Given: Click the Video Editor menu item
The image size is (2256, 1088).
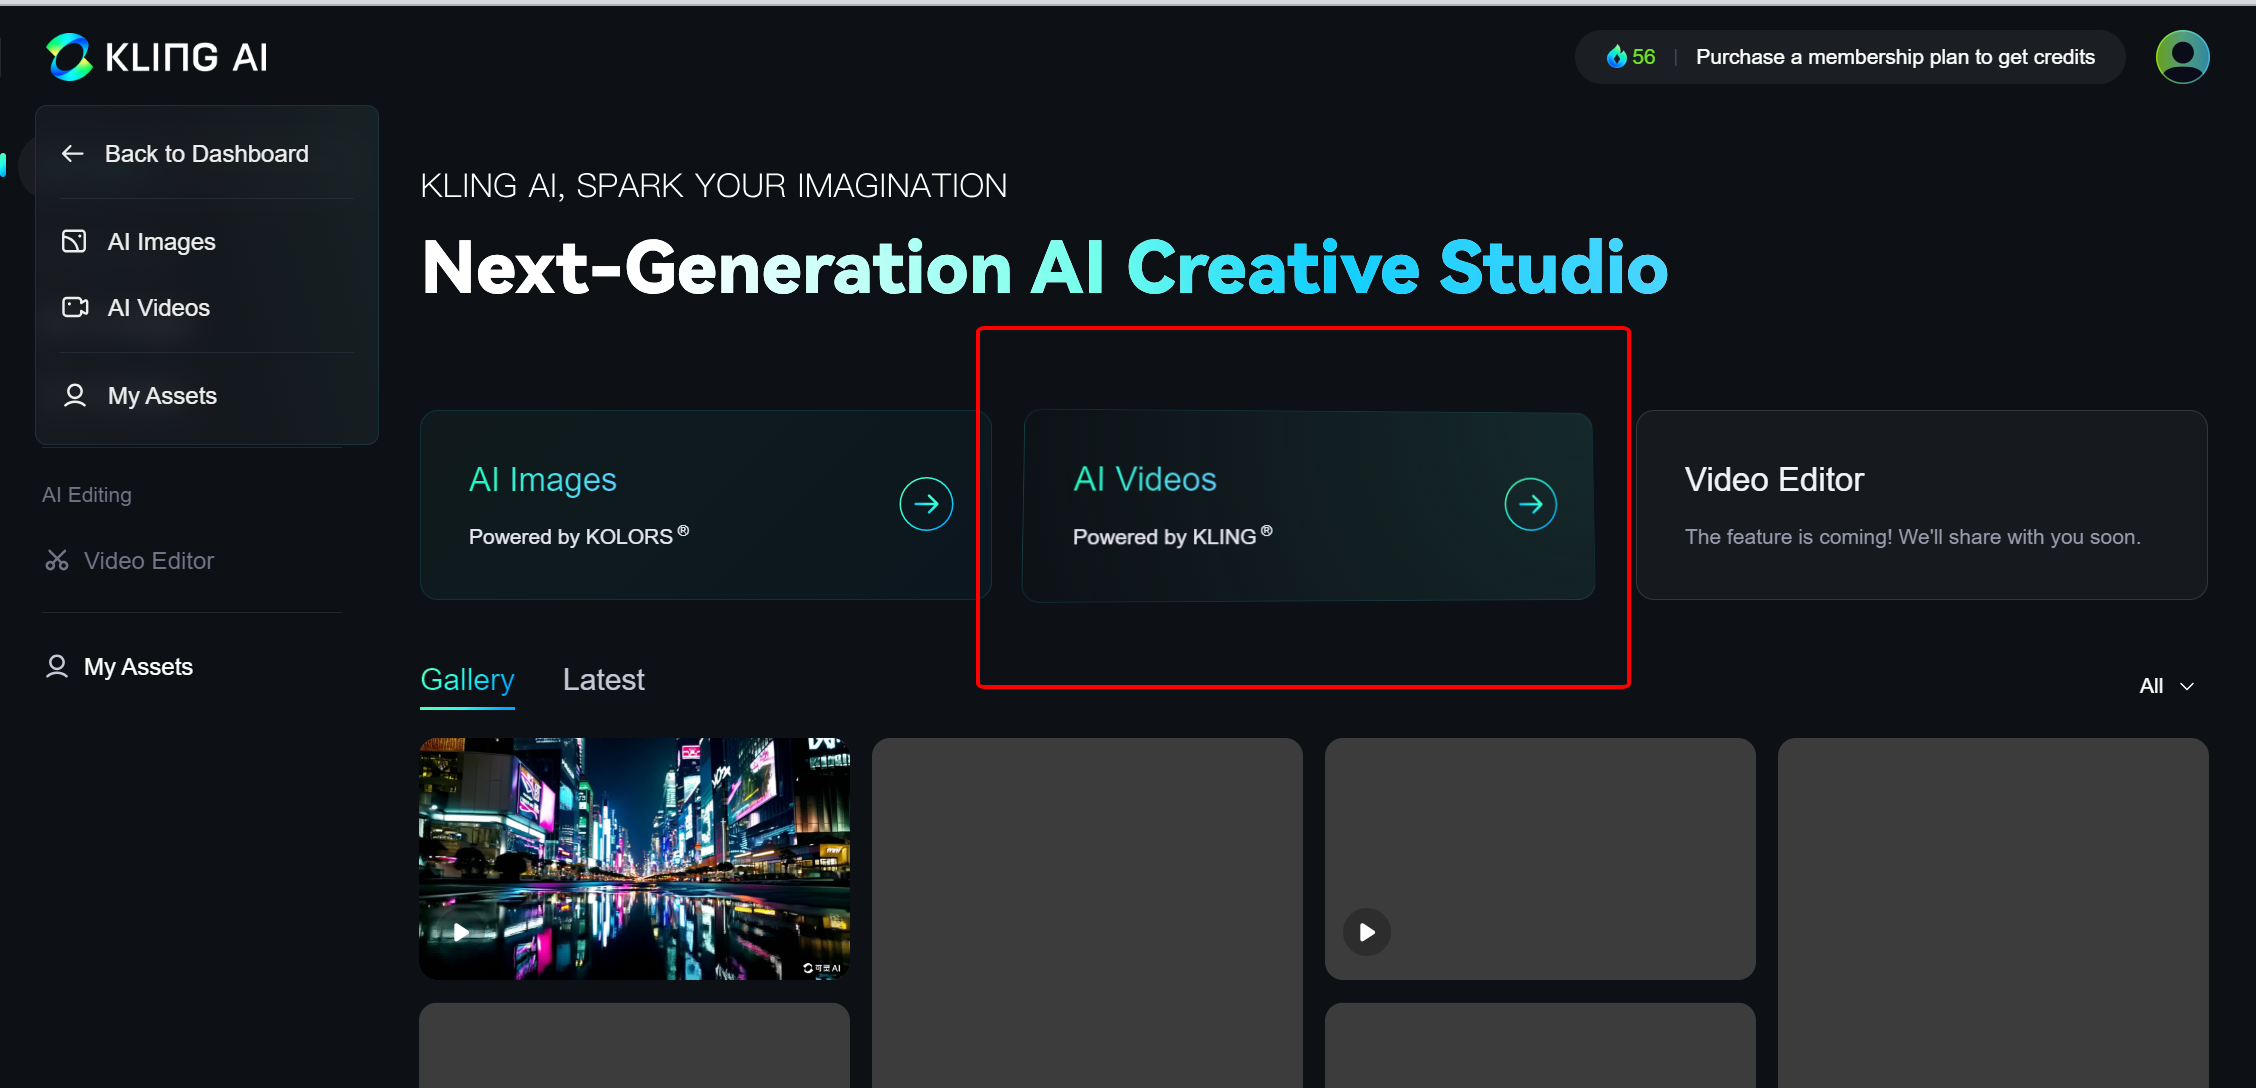Looking at the screenshot, I should 148,560.
